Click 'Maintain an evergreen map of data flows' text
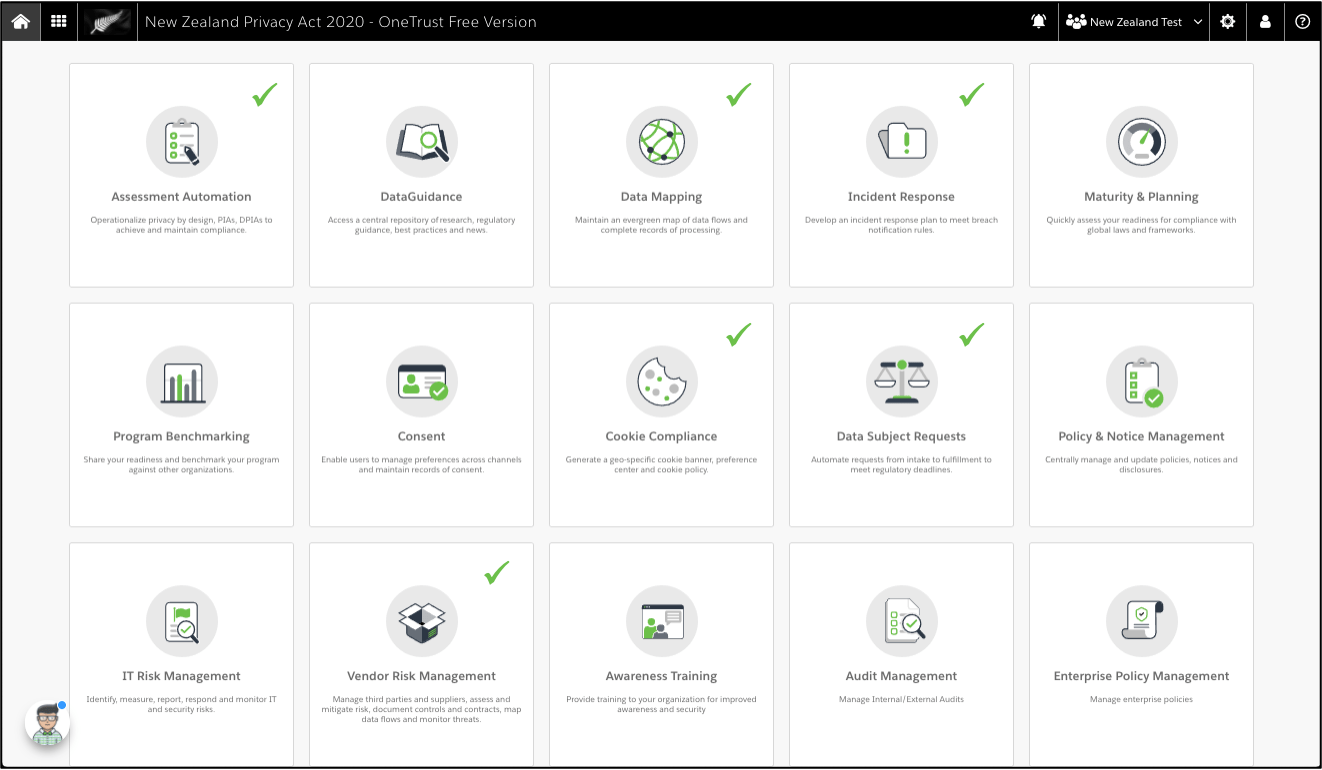 pyautogui.click(x=662, y=225)
